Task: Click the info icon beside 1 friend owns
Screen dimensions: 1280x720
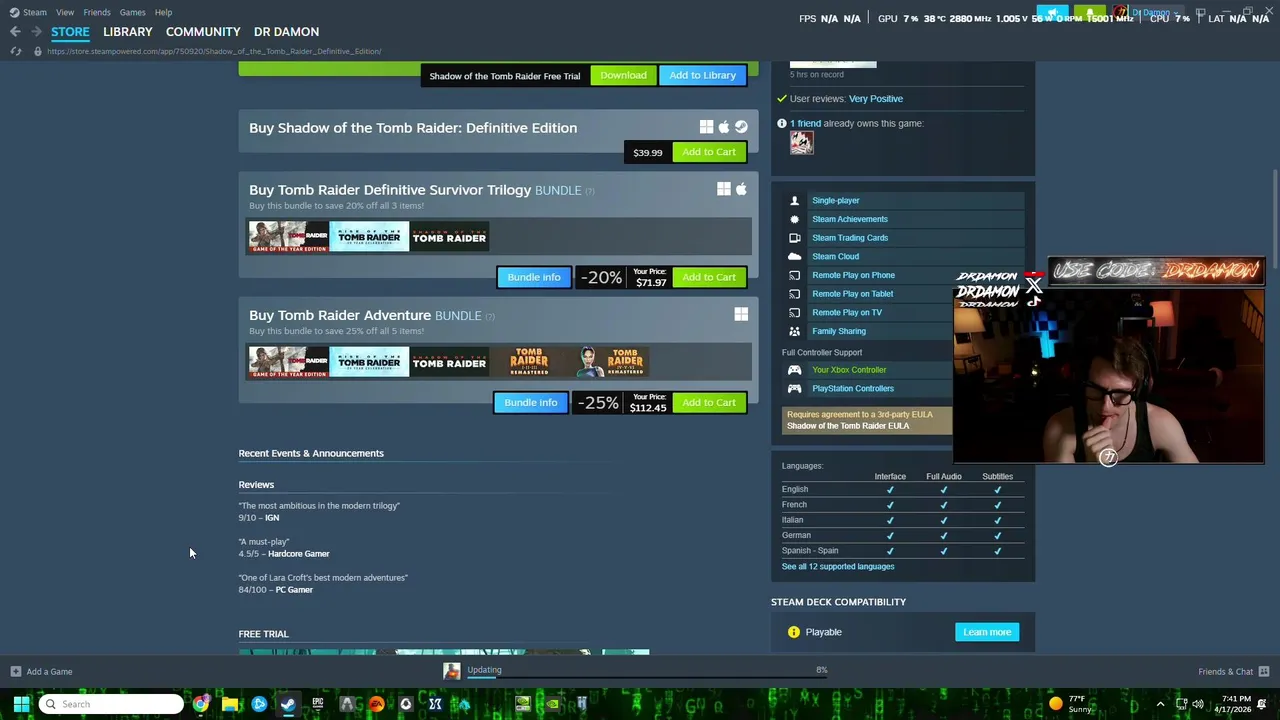Action: (782, 123)
